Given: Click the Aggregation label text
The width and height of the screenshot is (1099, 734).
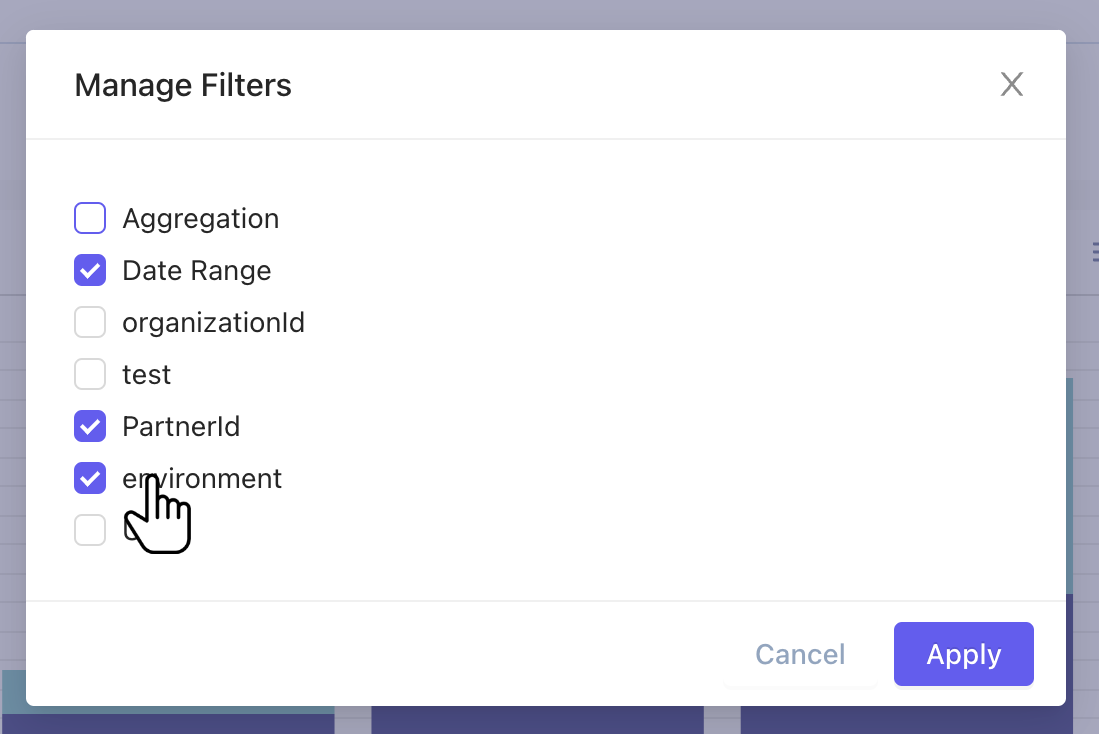Looking at the screenshot, I should (200, 218).
